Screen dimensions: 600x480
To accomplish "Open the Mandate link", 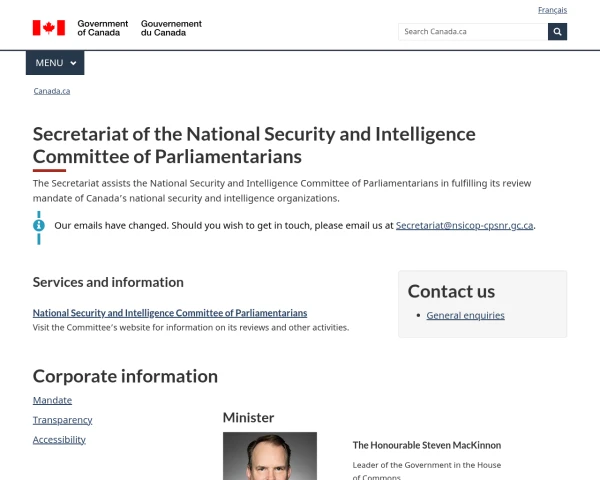I will click(x=52, y=401).
